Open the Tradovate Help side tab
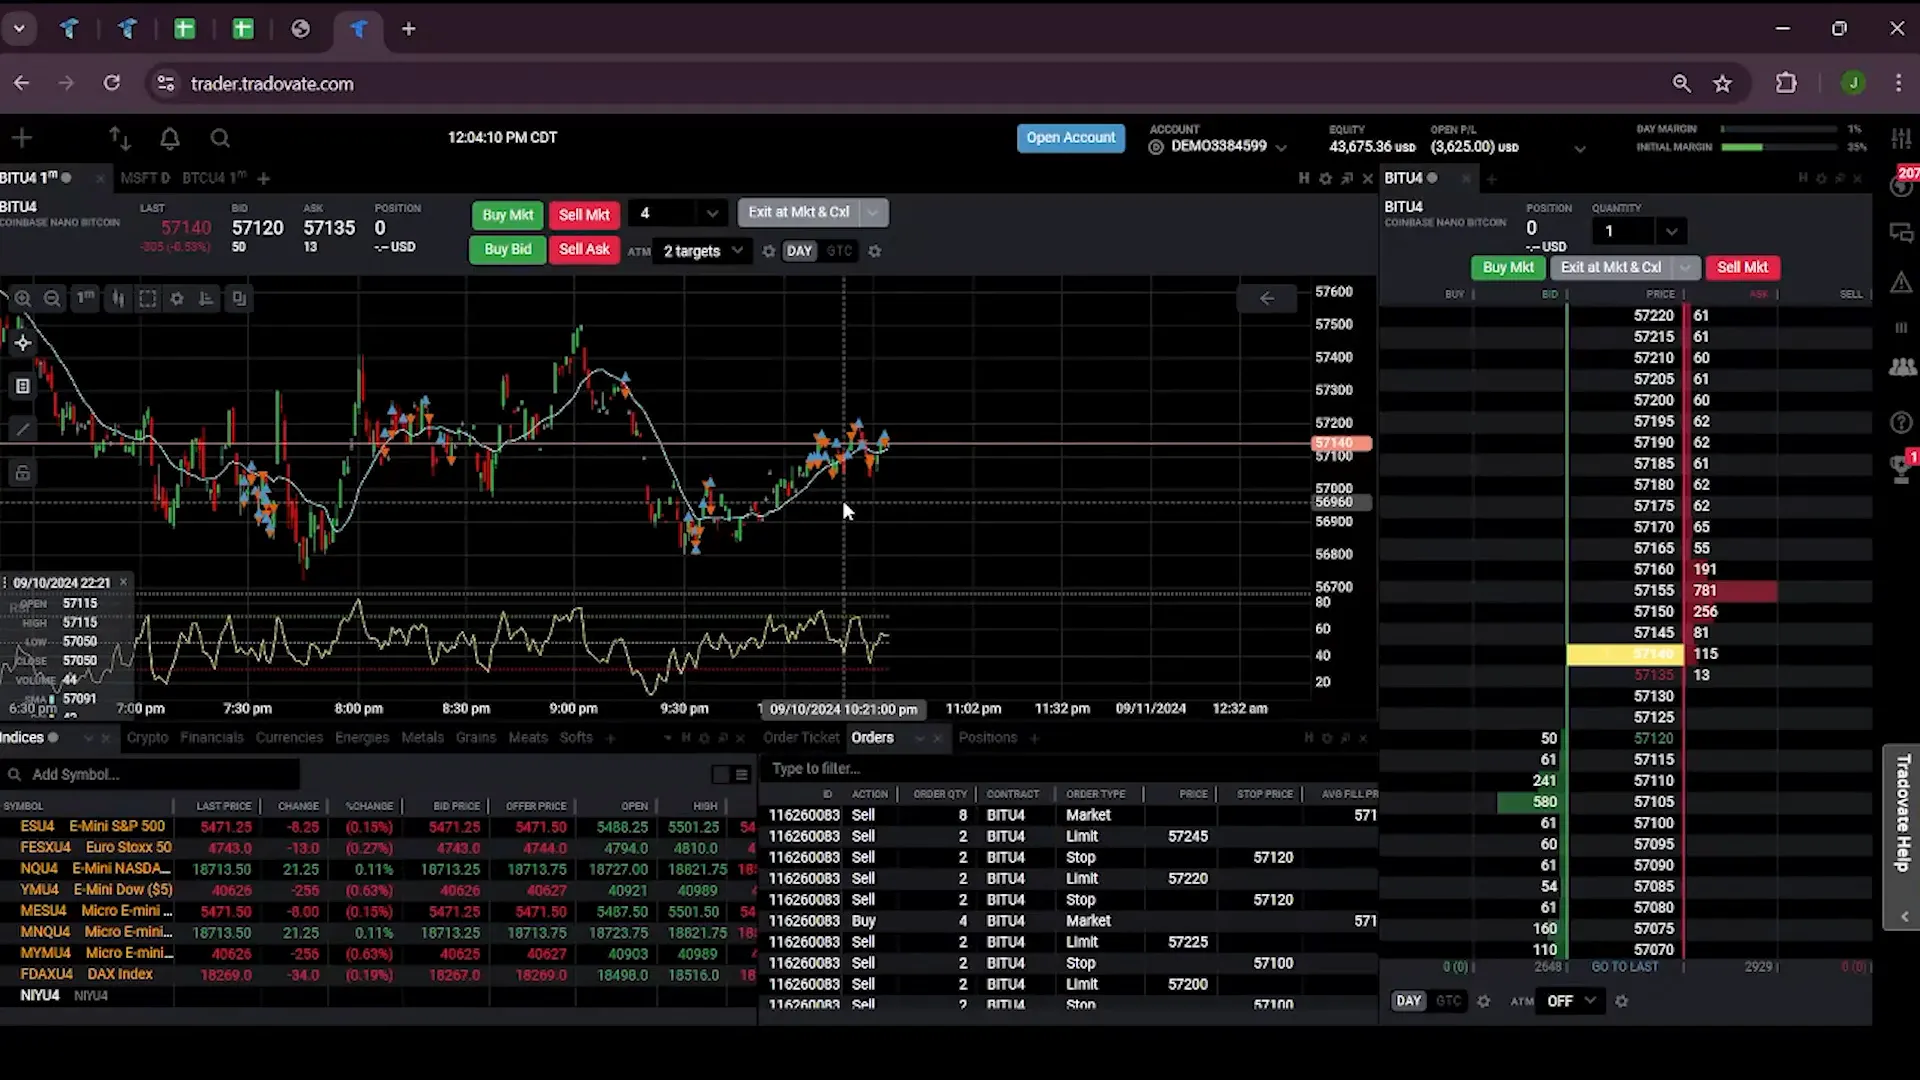 [x=1903, y=838]
